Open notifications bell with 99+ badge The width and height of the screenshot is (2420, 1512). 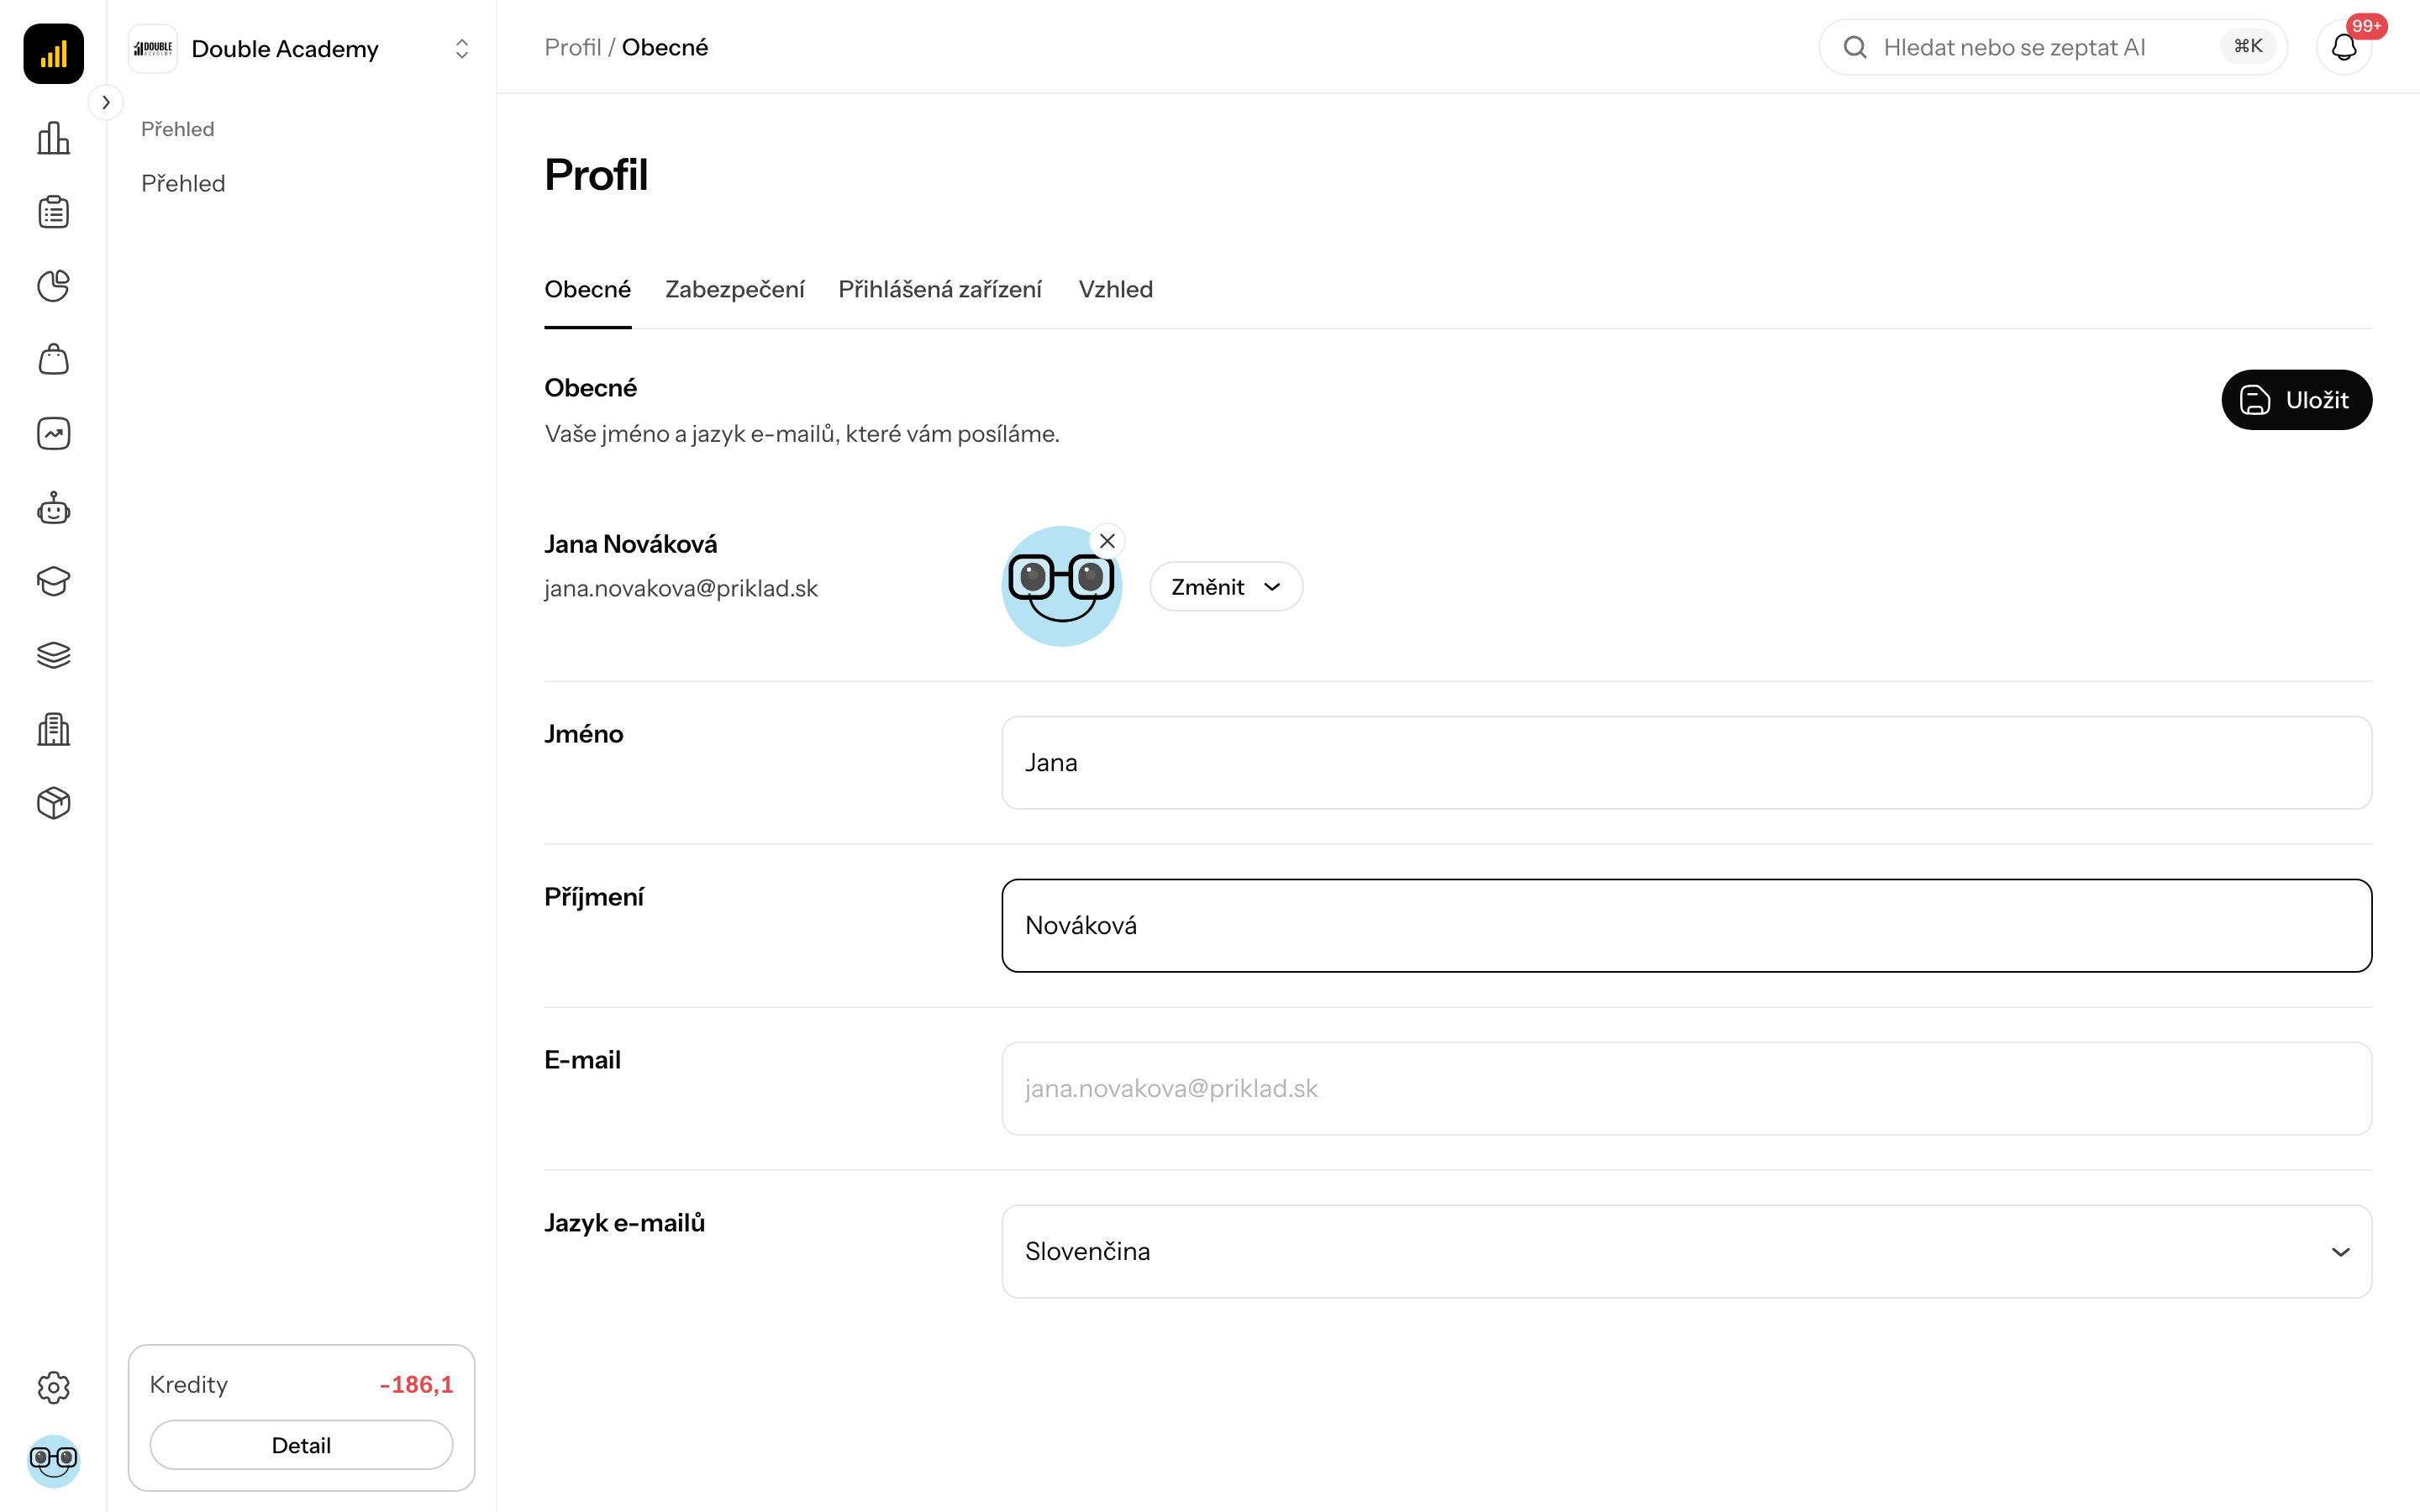[2344, 47]
